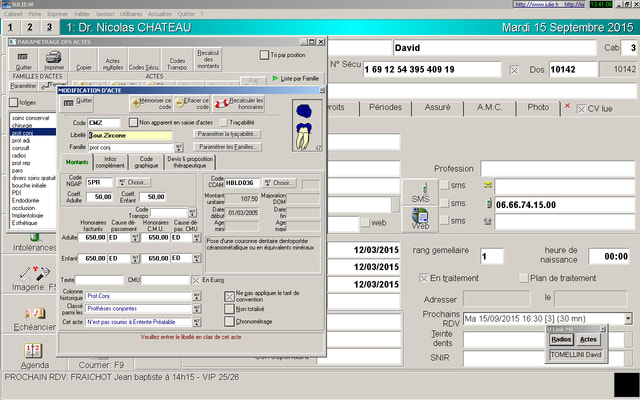Click Effacer ce code icon button
640x400 pixels.
tap(192, 103)
